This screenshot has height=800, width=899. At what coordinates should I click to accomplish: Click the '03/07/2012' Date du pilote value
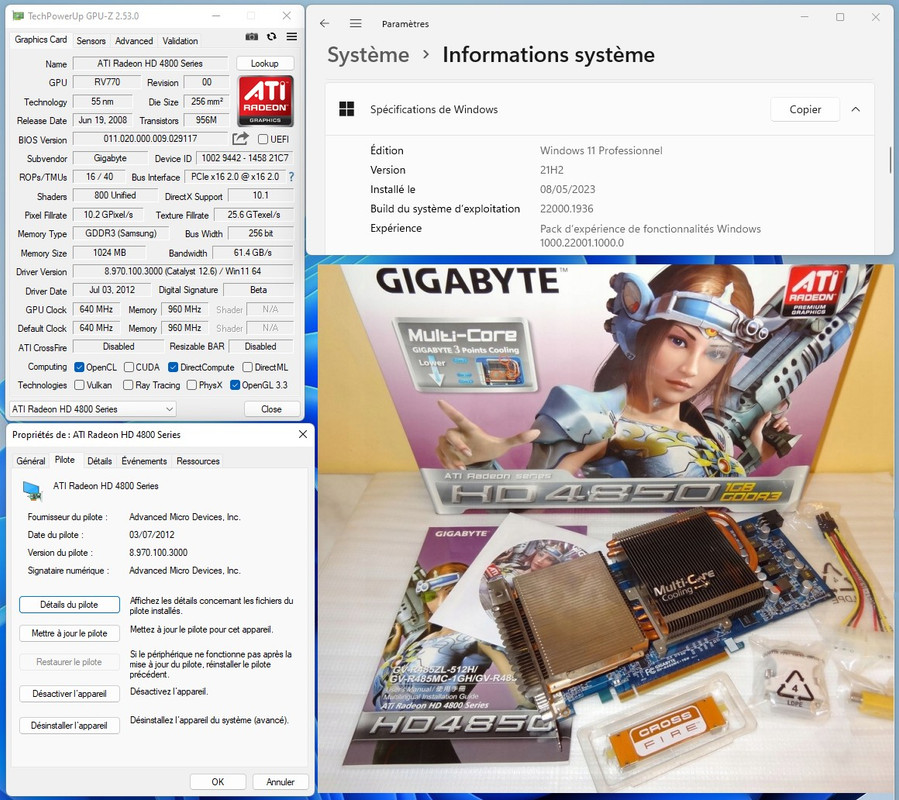[152, 534]
